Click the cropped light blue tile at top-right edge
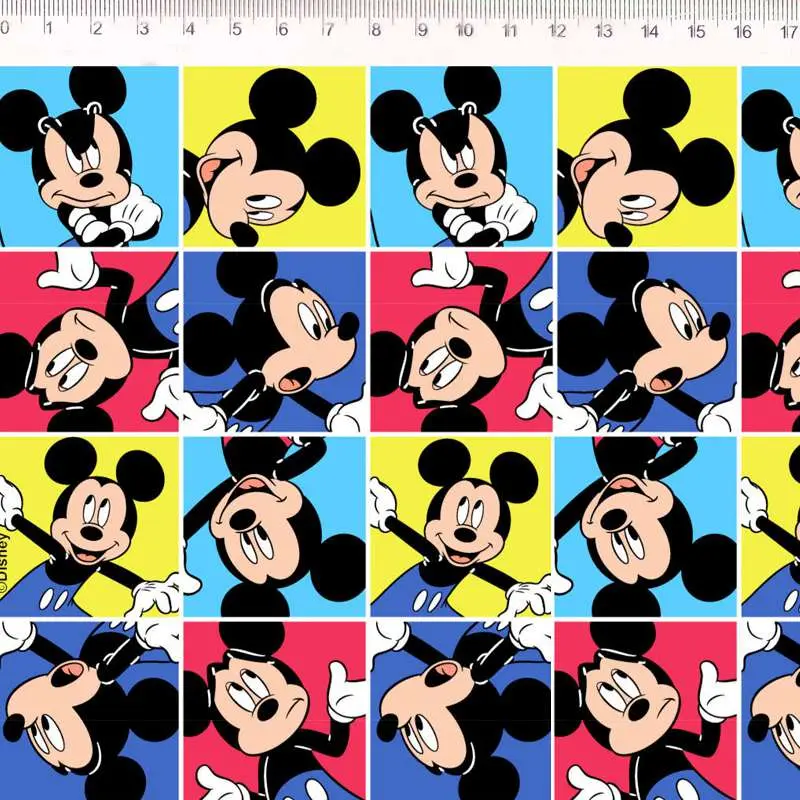 point(771,156)
